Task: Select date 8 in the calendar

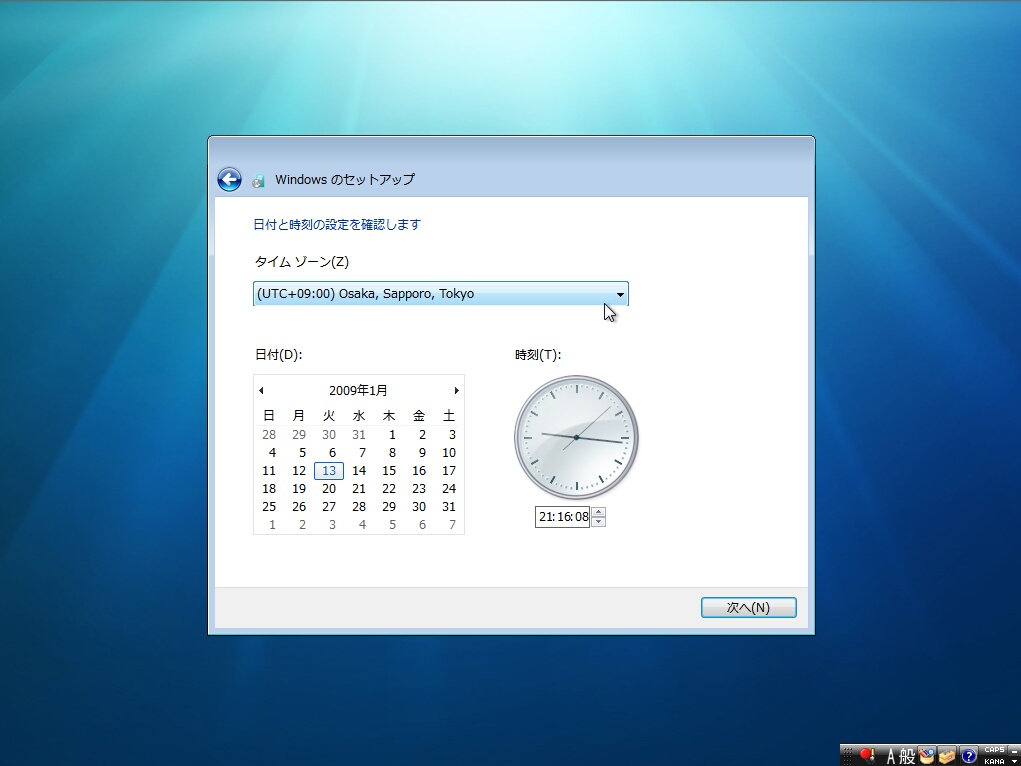Action: tap(392, 453)
